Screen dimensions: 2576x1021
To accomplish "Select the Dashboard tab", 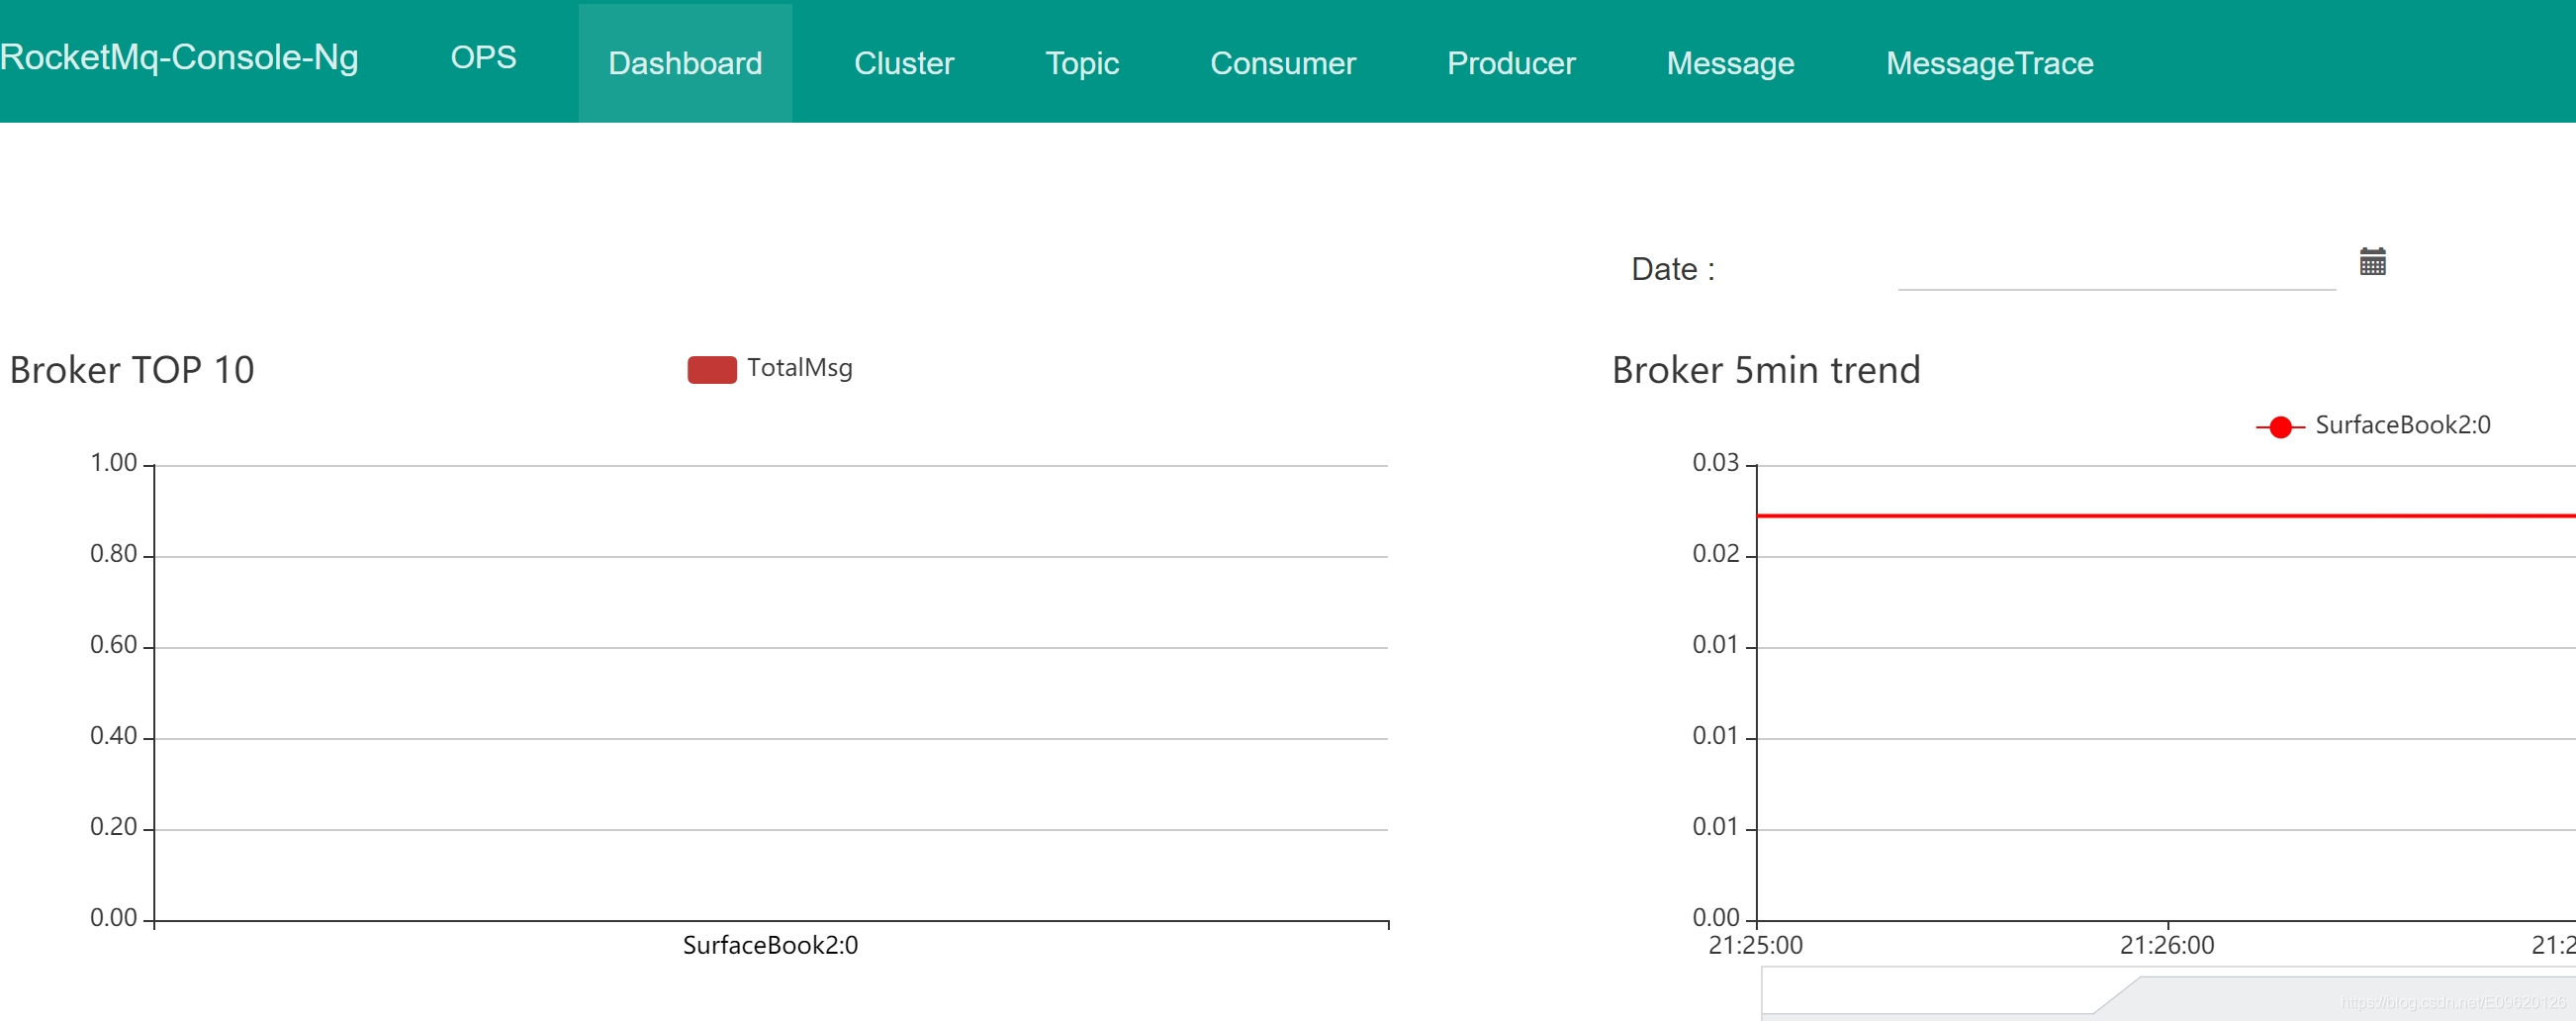I will (x=685, y=63).
